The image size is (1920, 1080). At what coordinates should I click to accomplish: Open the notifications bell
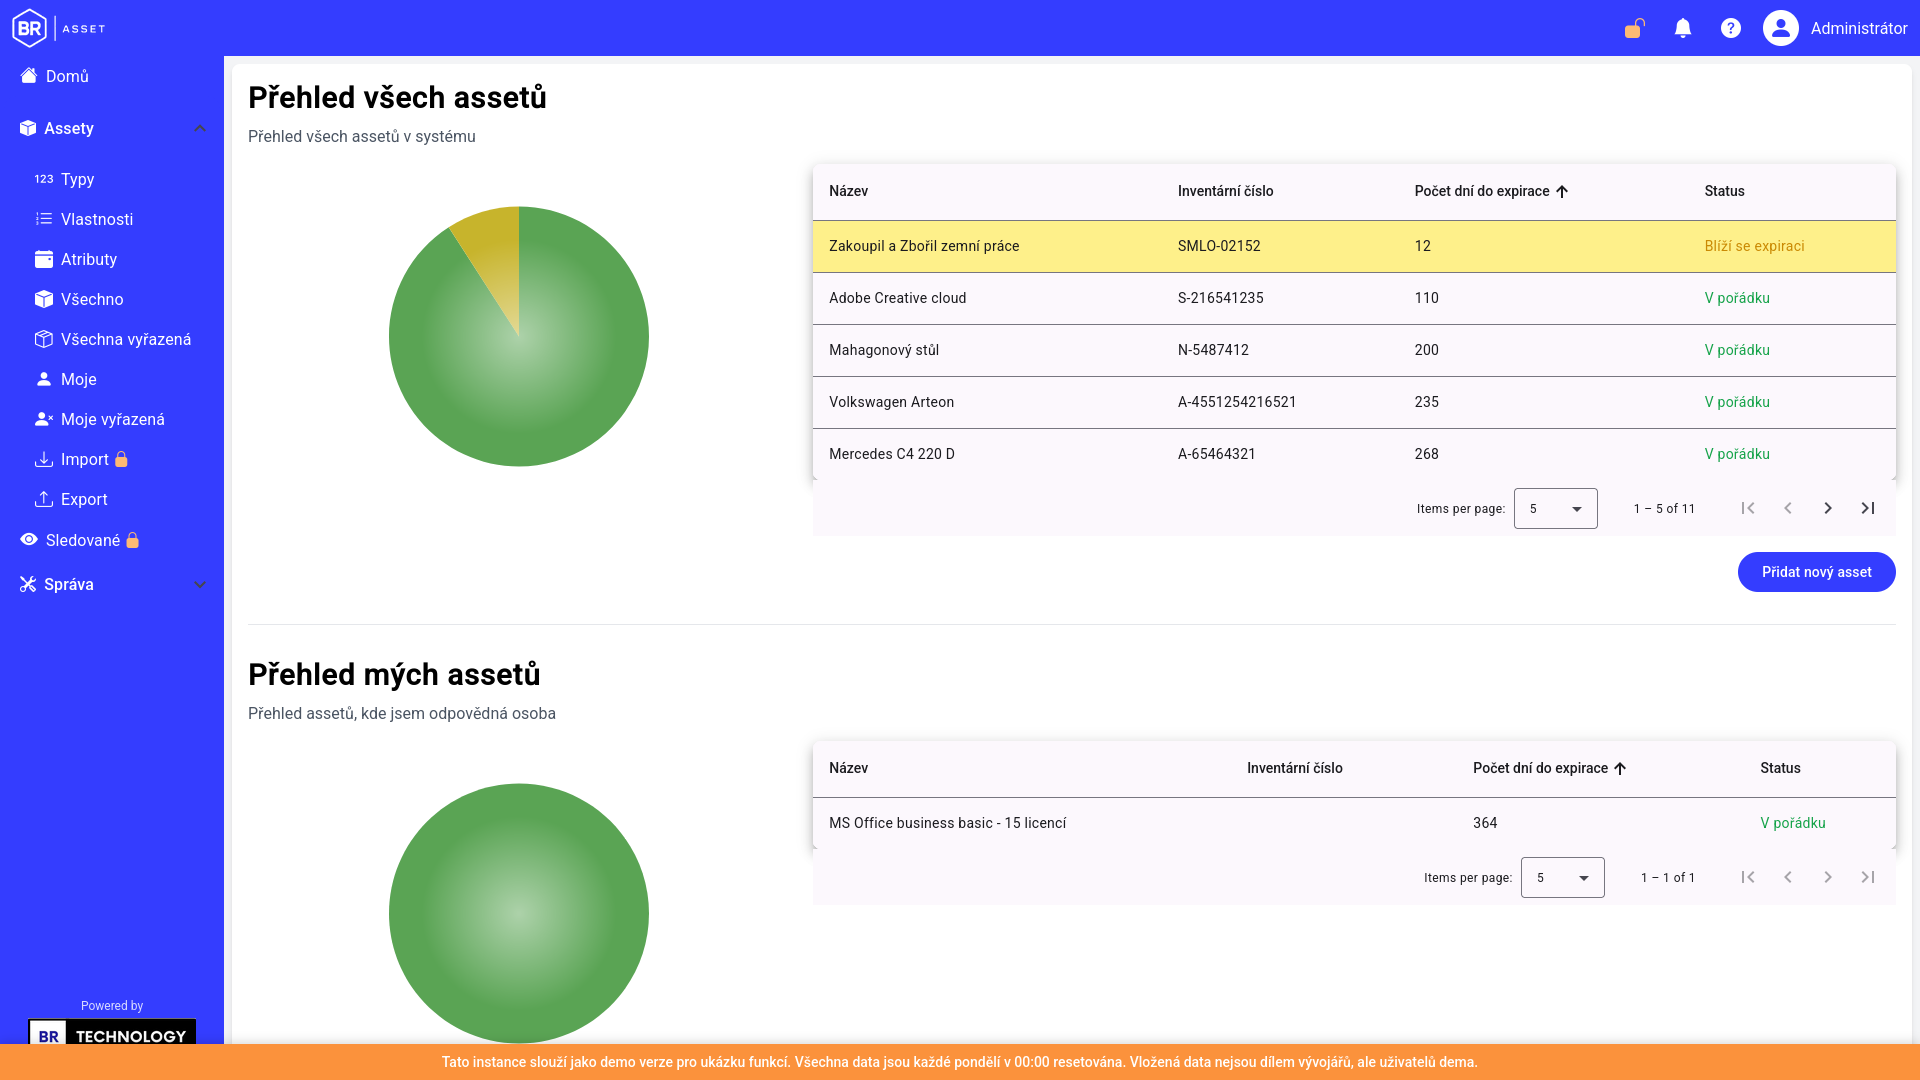click(1683, 28)
